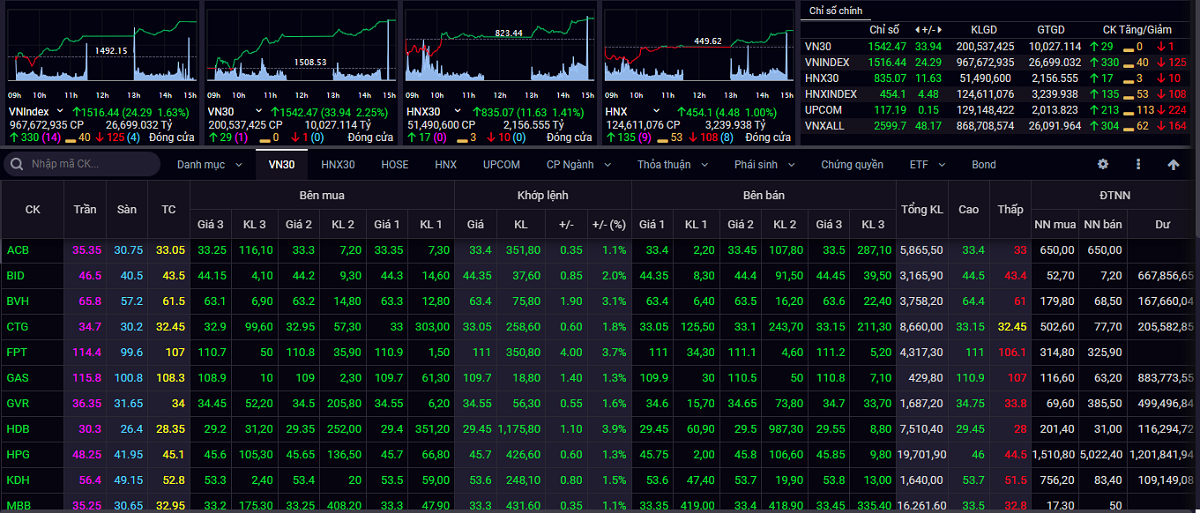The height and width of the screenshot is (513, 1200).
Task: Open the CTG stock ticker
Action: click(17, 326)
